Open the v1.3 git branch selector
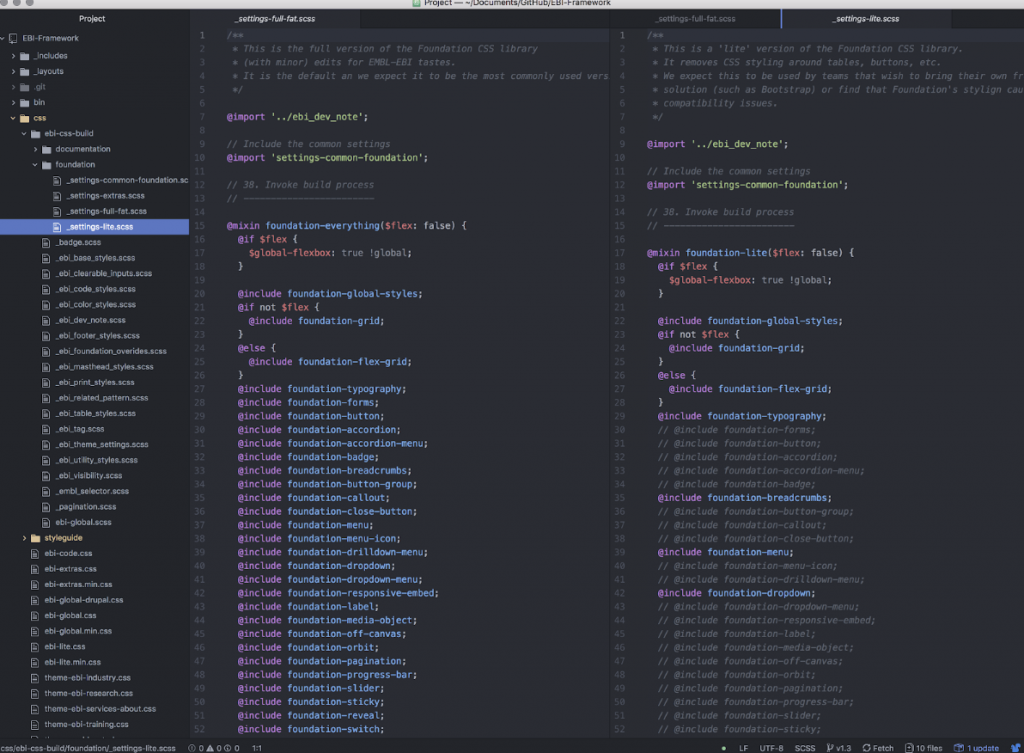1024x753 pixels. pos(839,748)
